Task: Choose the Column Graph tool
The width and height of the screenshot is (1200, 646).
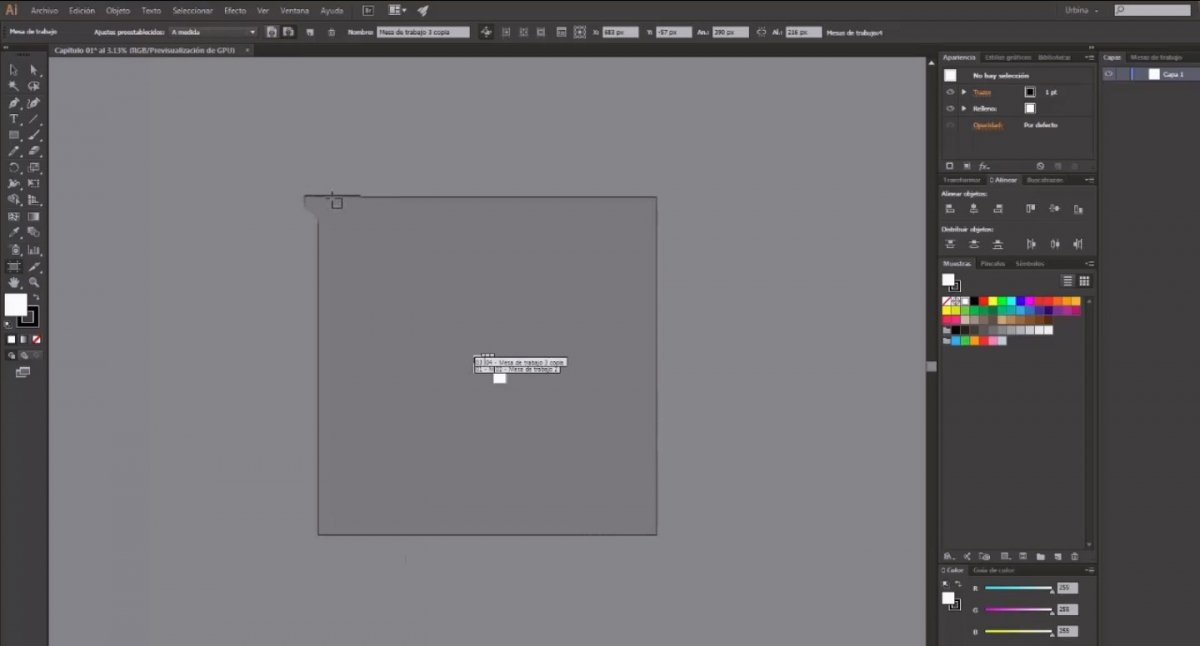Action: [34, 250]
